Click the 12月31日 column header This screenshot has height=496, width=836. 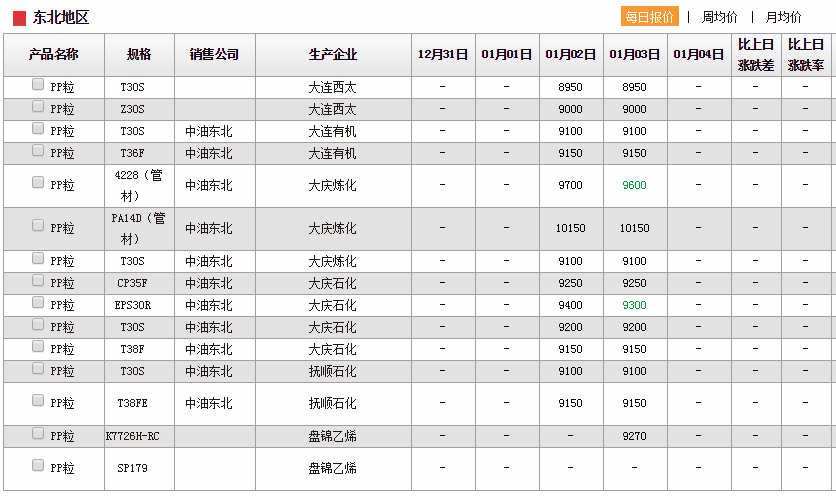coord(443,54)
